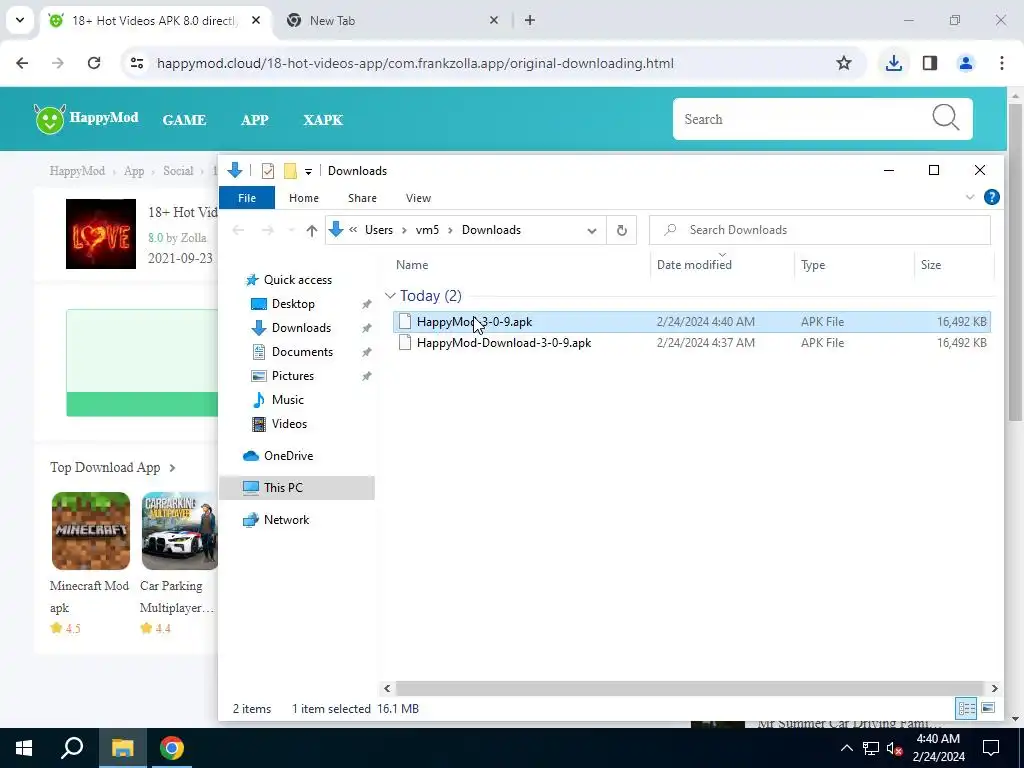Image resolution: width=1024 pixels, height=768 pixels.
Task: Select Videos in navigation pane
Action: (289, 424)
